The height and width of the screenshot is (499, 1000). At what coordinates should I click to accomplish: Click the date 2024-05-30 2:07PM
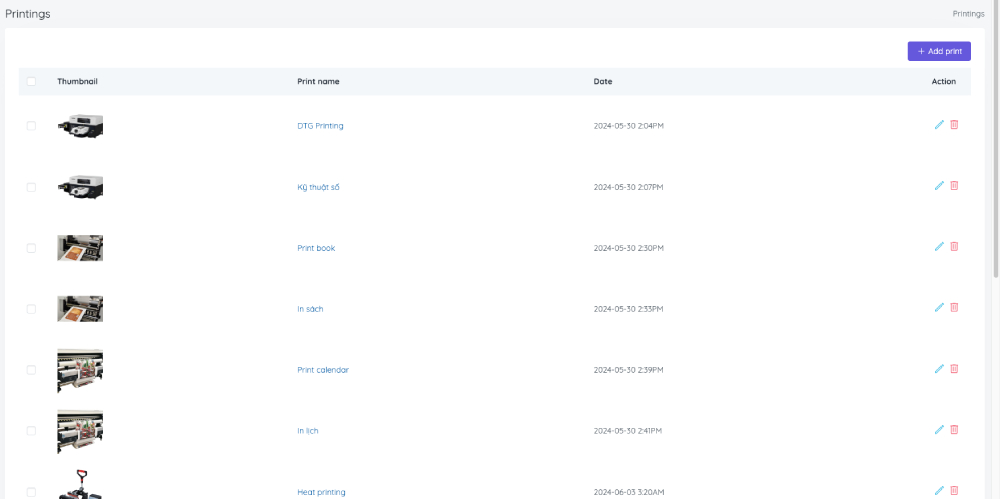point(629,187)
